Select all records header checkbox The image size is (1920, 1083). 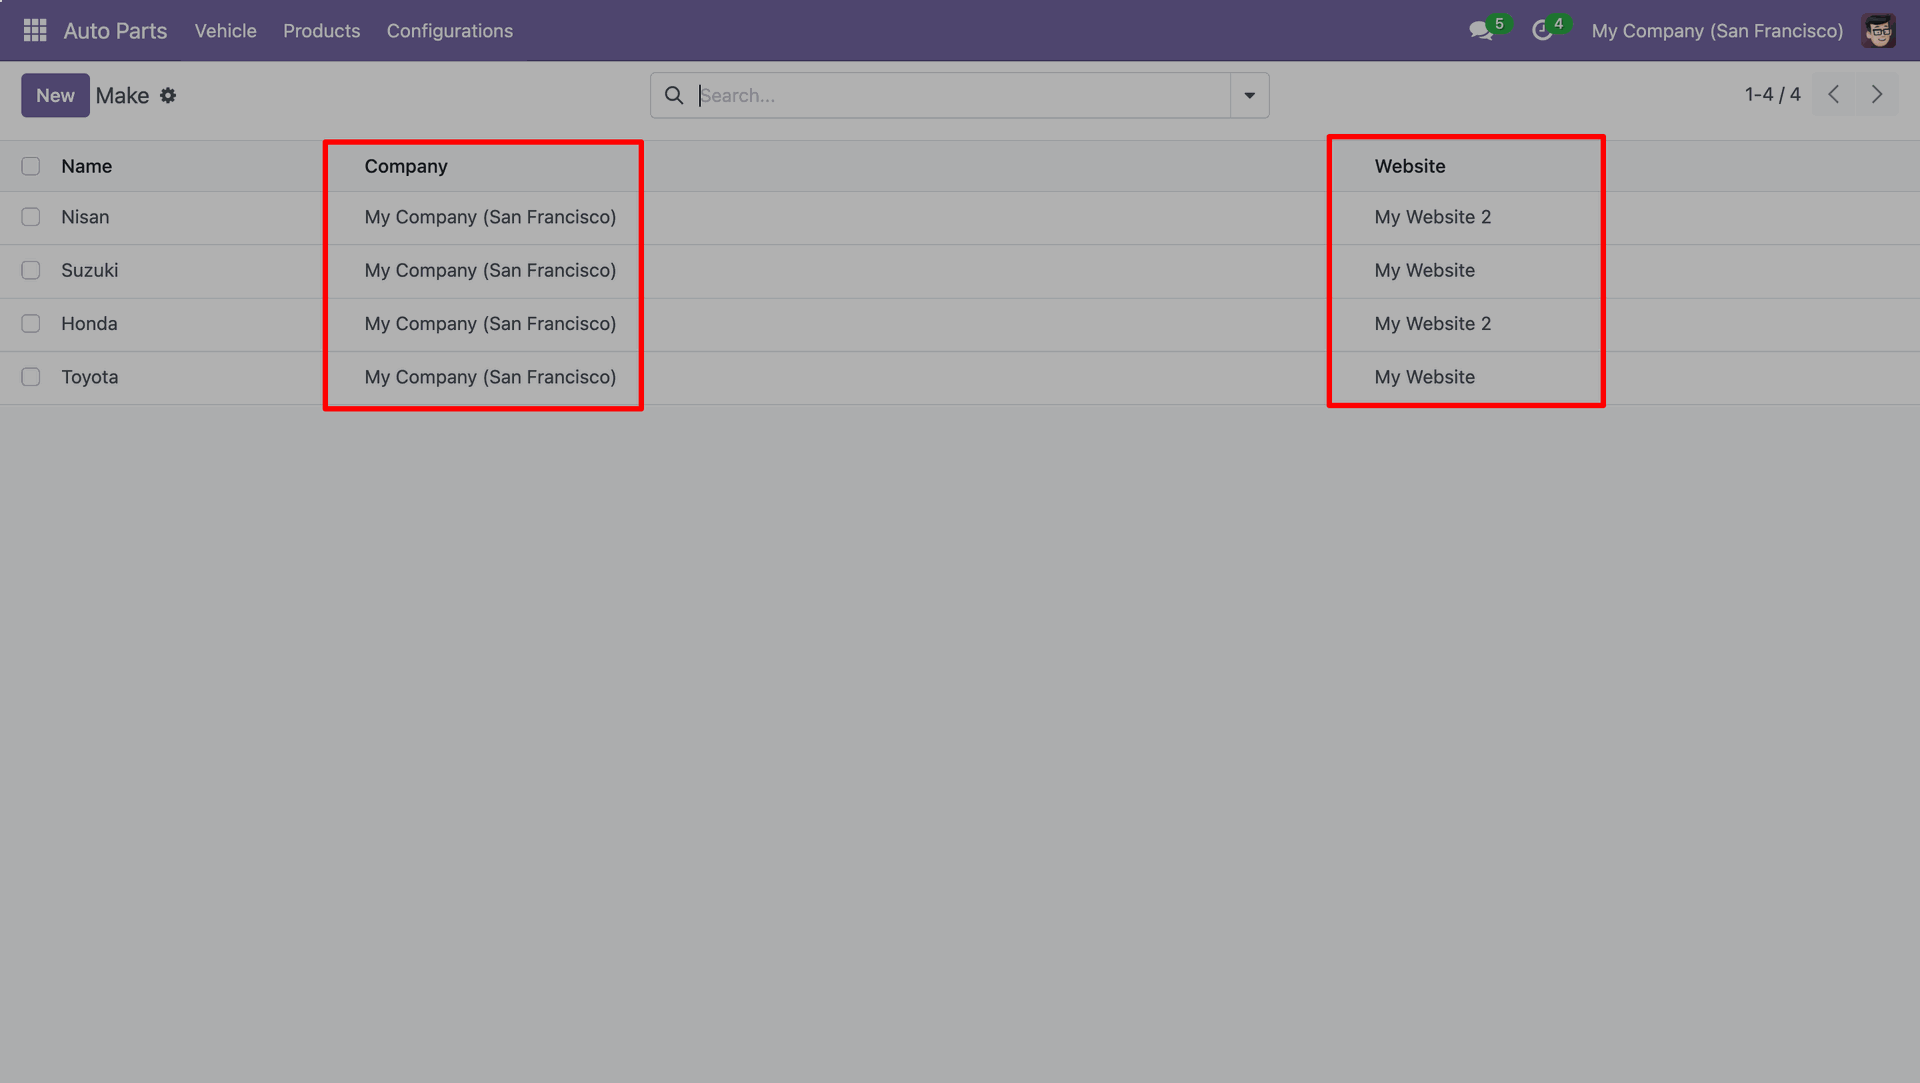click(31, 166)
